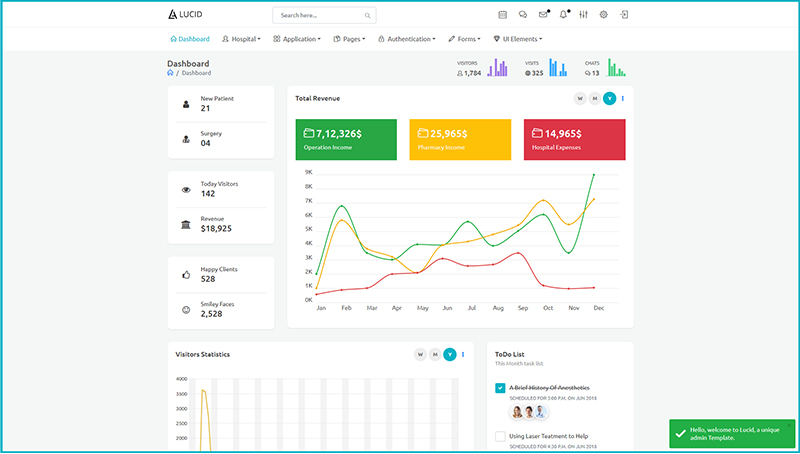The height and width of the screenshot is (454, 800).
Task: Select 'M' monthly button in Visitors Statistics
Action: tap(435, 355)
